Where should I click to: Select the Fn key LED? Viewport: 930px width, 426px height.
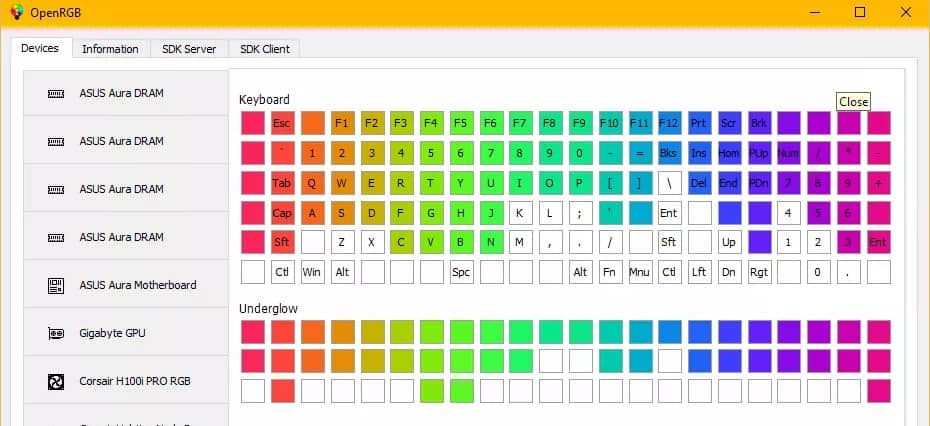point(610,272)
